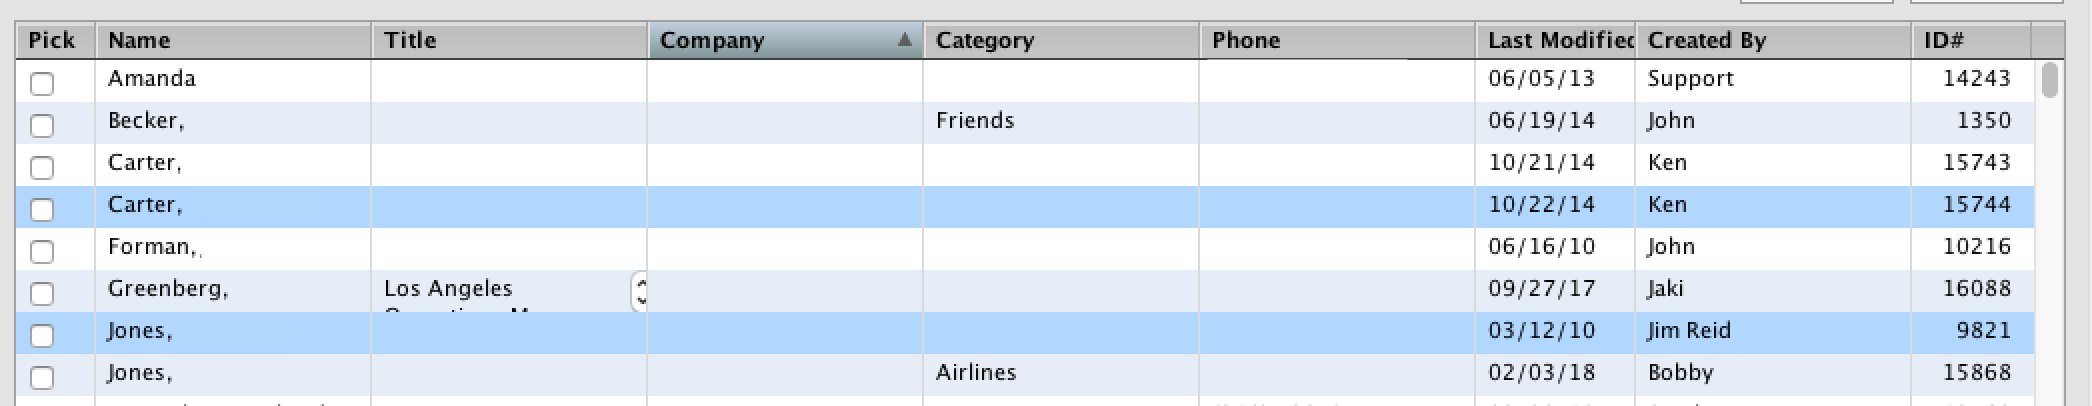Screen dimensions: 2092x406
Task: Check Pick box for Jones ID 9821
Action: coord(42,335)
